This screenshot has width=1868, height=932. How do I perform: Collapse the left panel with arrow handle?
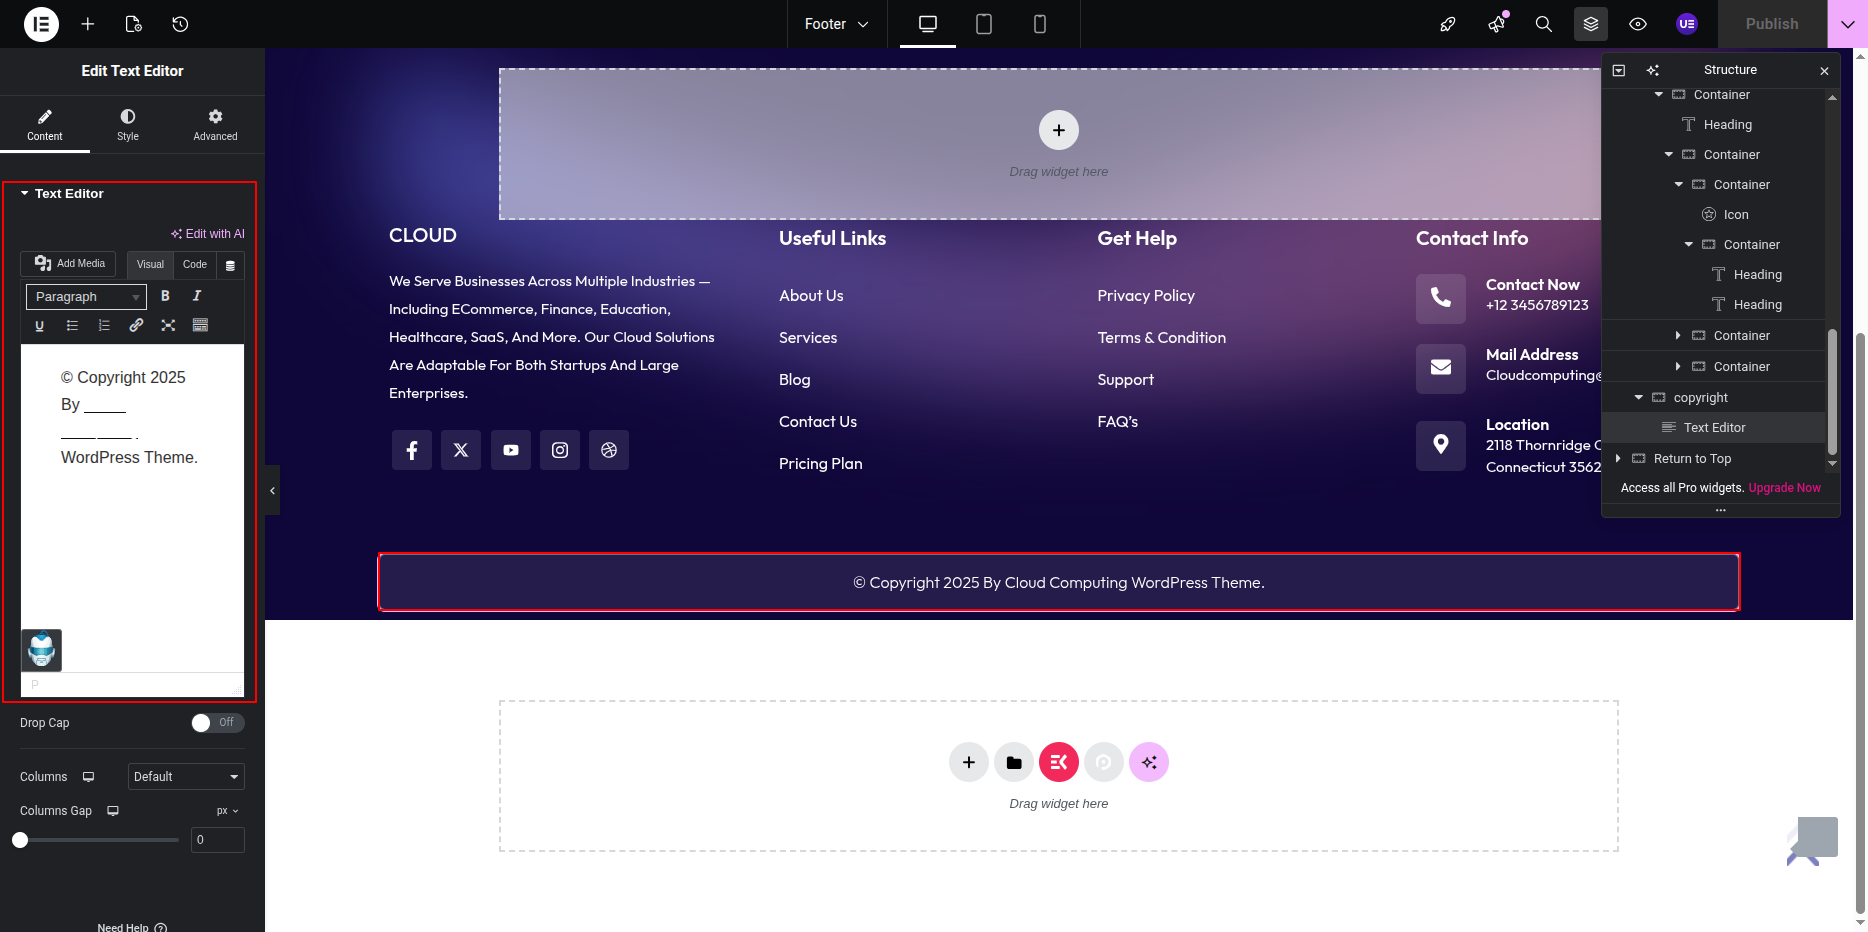[272, 490]
